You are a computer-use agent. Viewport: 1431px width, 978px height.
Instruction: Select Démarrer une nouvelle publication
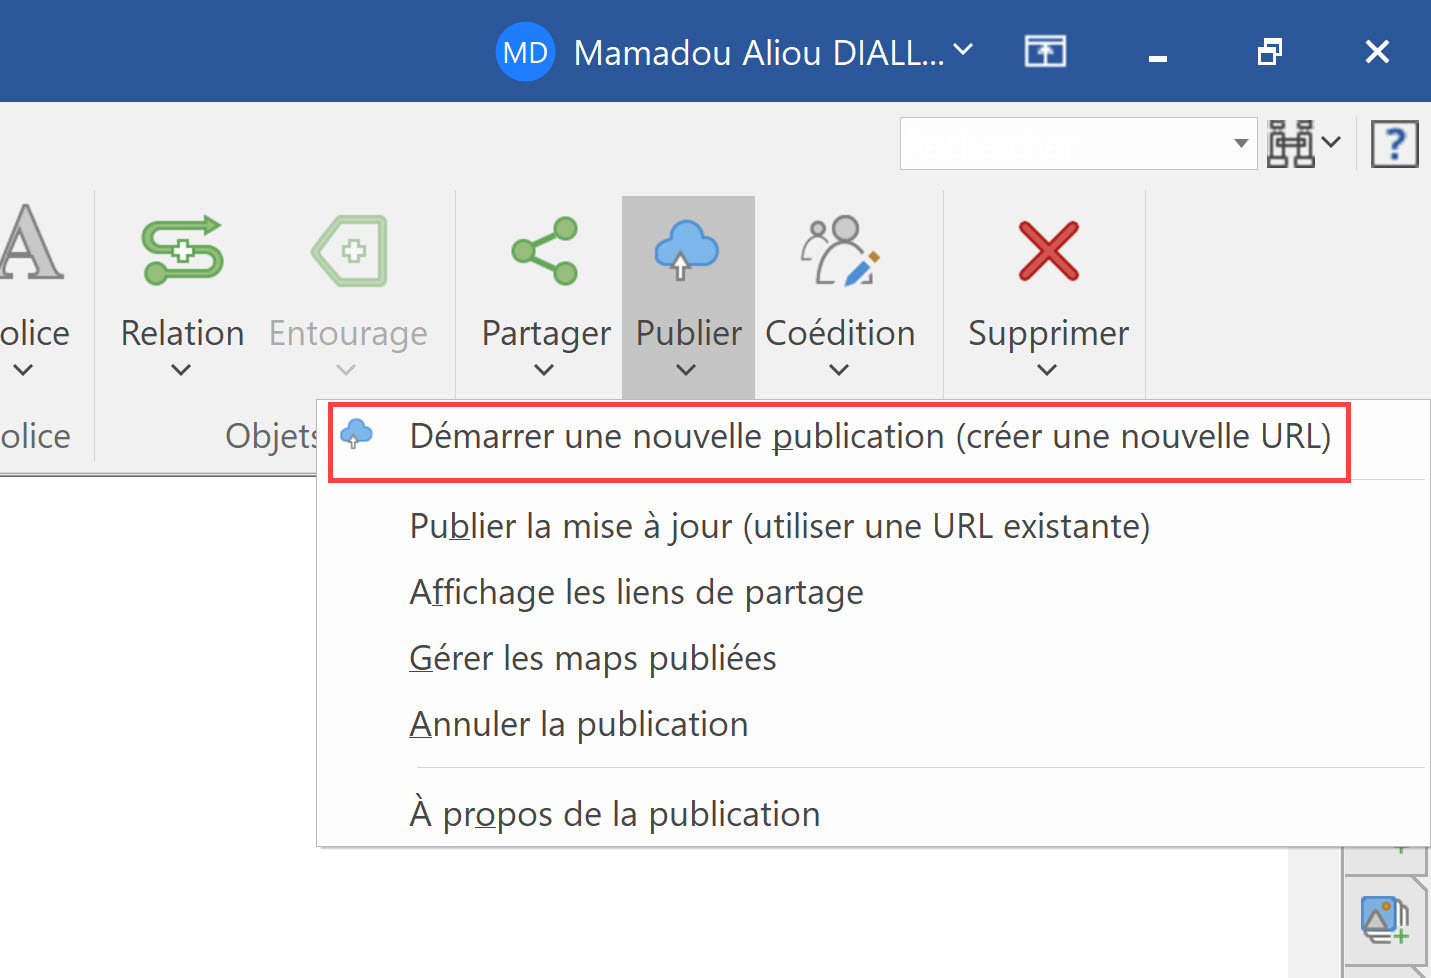pos(869,437)
